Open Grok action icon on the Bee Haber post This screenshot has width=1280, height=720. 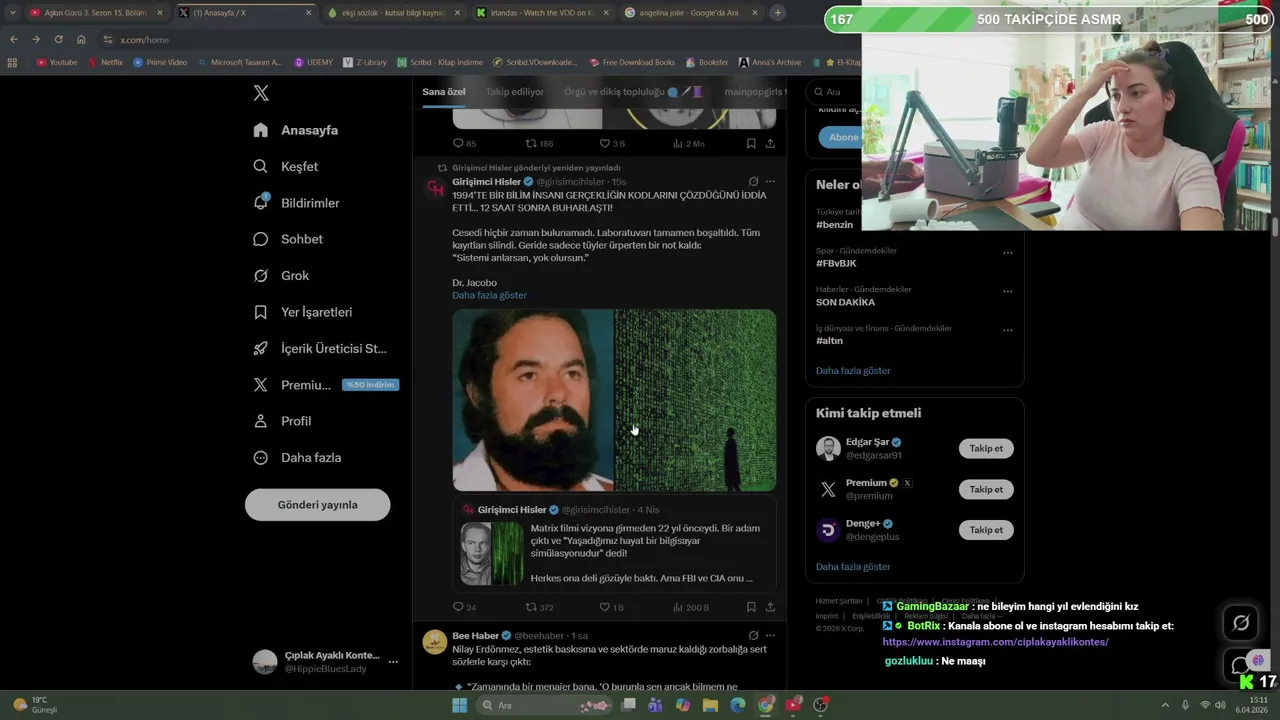pos(753,635)
